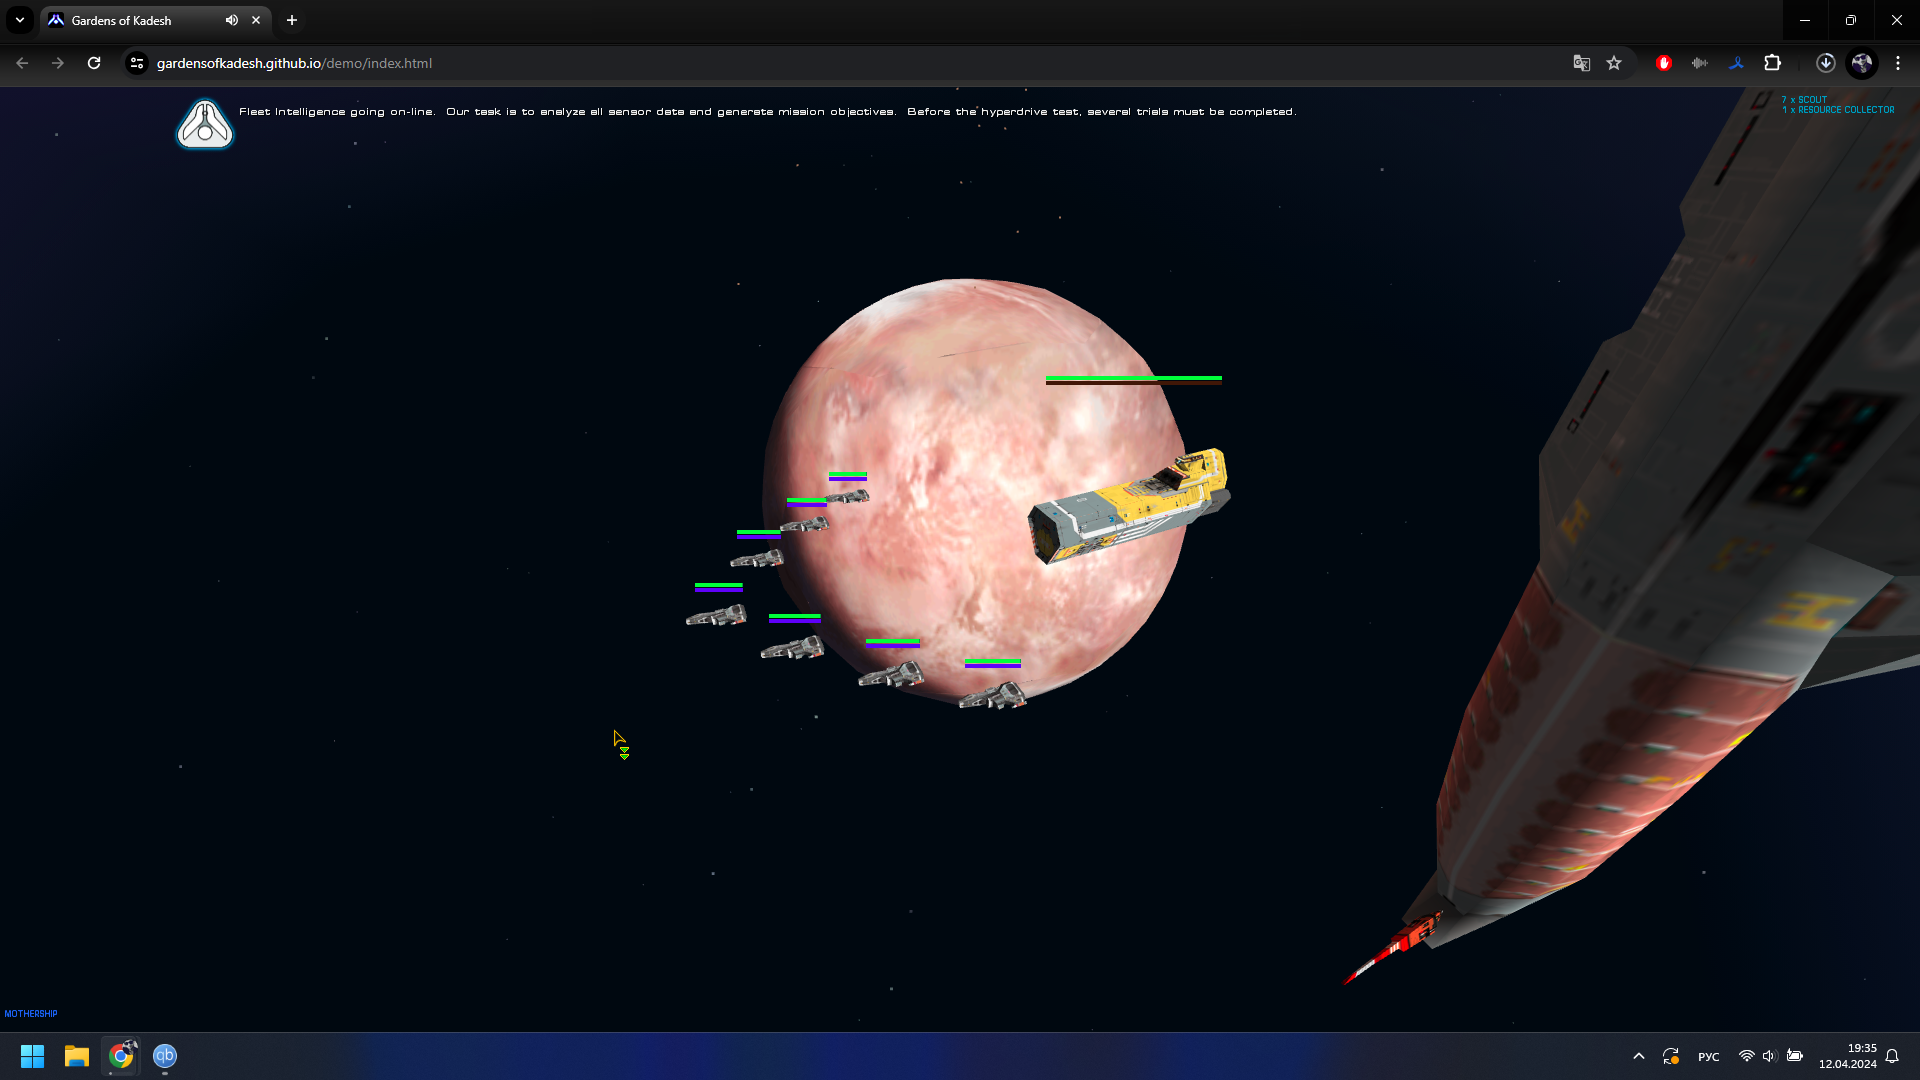Open Wi-Fi network settings
1920x1080 pixels.
pos(1746,1056)
